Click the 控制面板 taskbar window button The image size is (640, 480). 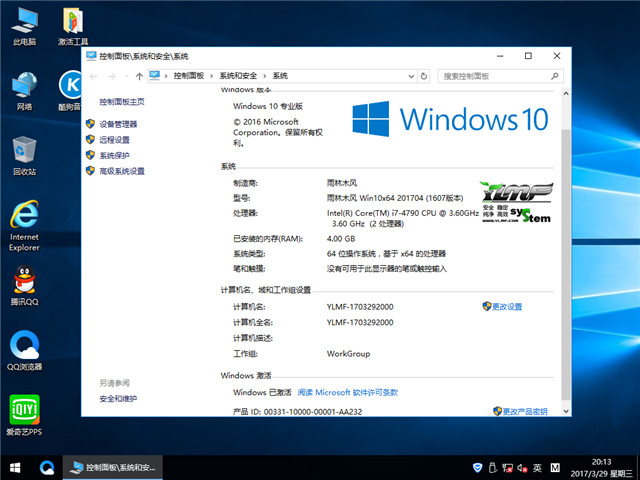113,468
